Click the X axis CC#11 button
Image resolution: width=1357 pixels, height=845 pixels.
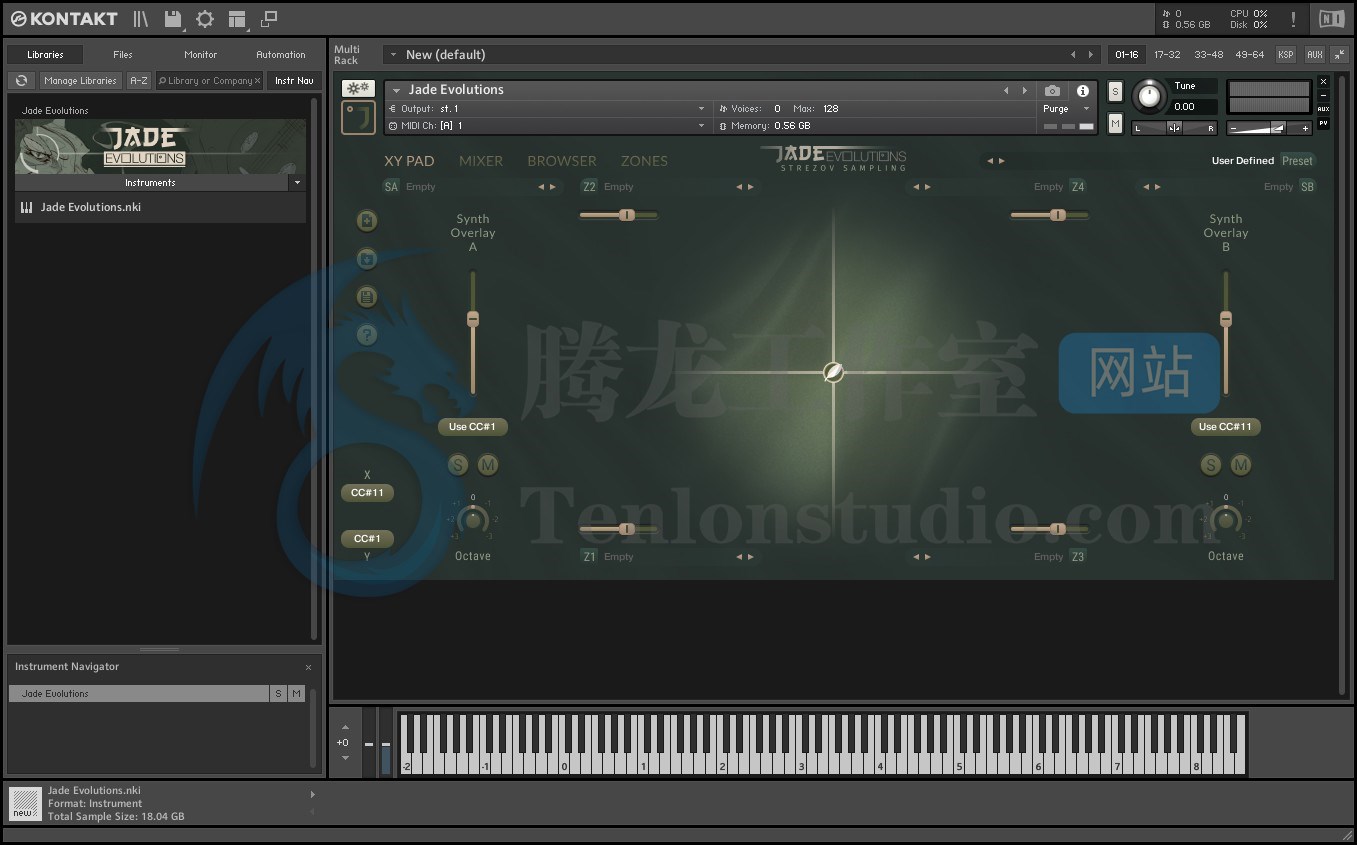pyautogui.click(x=367, y=493)
